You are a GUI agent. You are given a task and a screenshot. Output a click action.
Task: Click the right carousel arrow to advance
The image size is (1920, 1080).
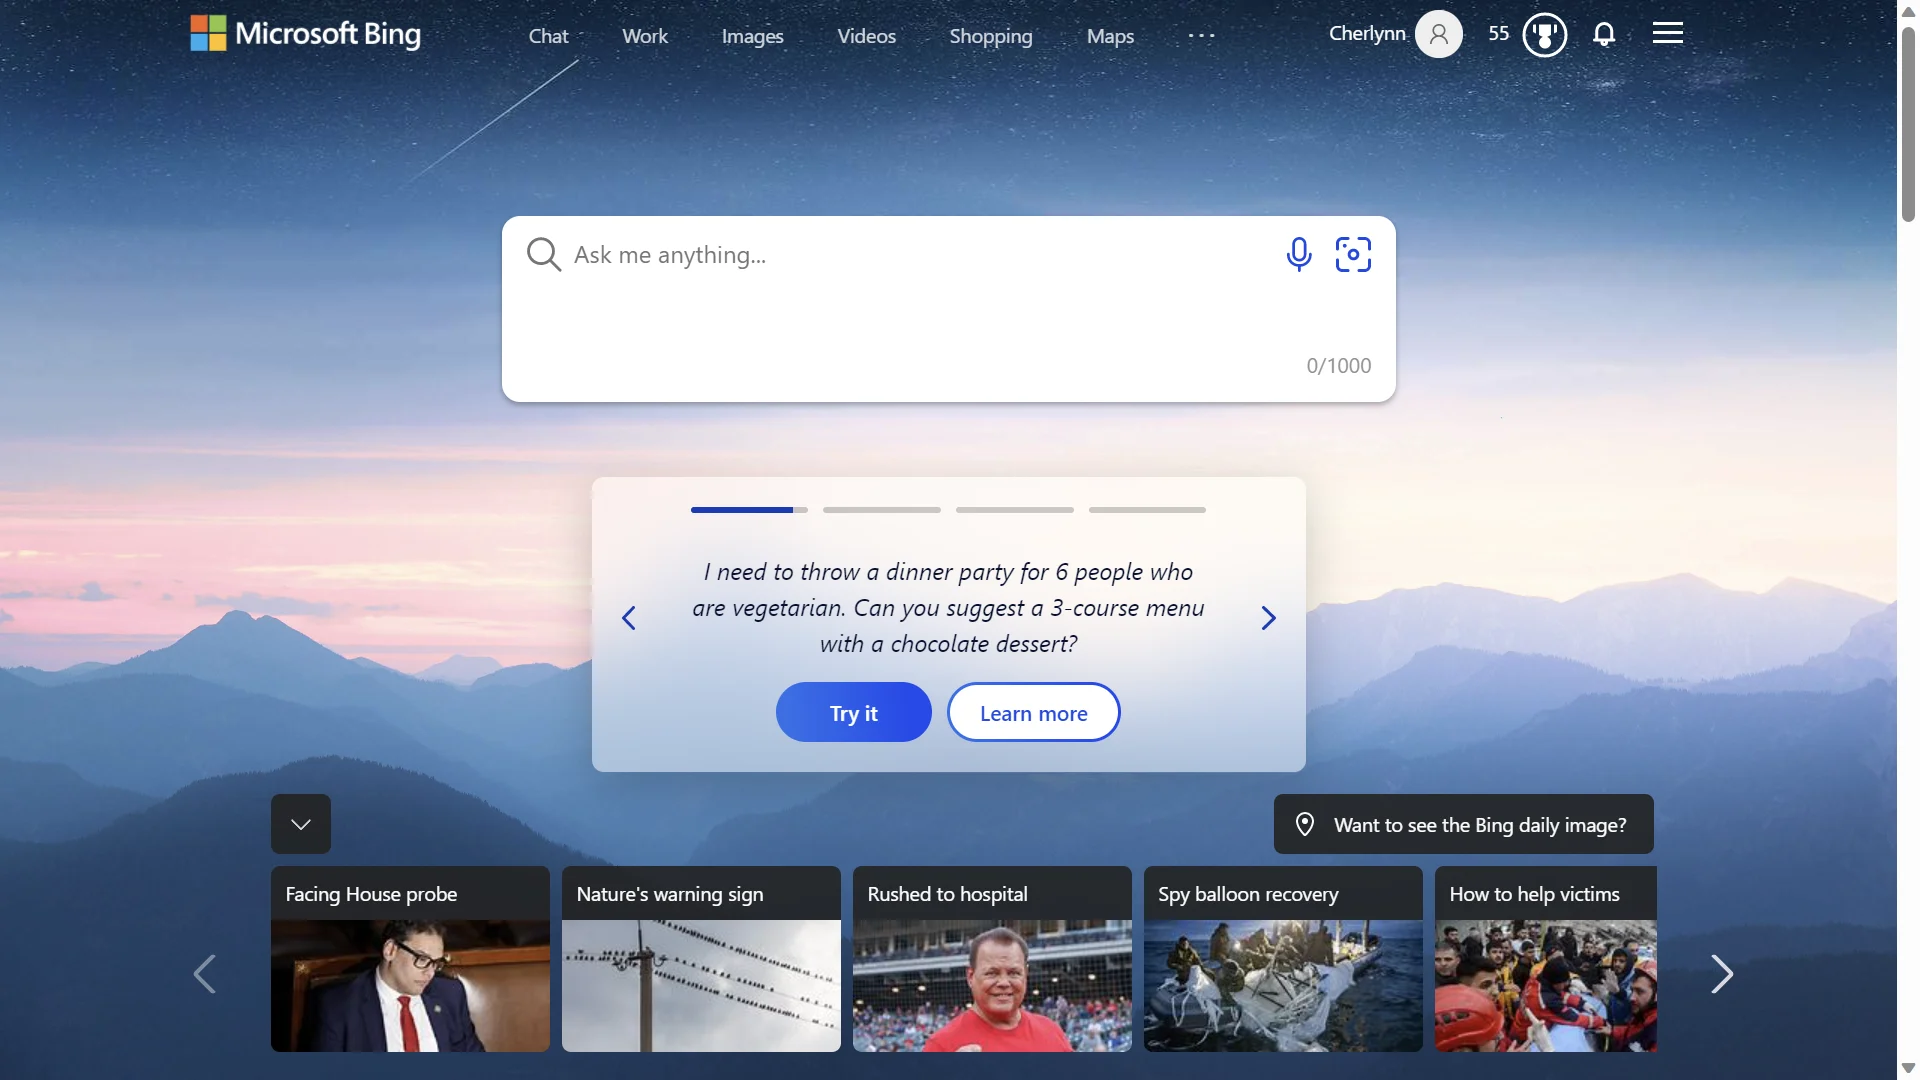pyautogui.click(x=1267, y=617)
